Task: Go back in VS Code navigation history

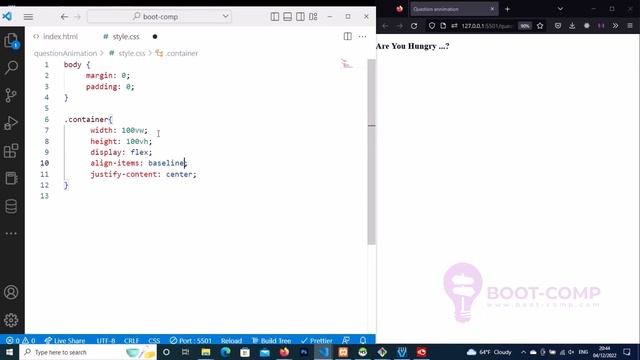Action: (64, 17)
